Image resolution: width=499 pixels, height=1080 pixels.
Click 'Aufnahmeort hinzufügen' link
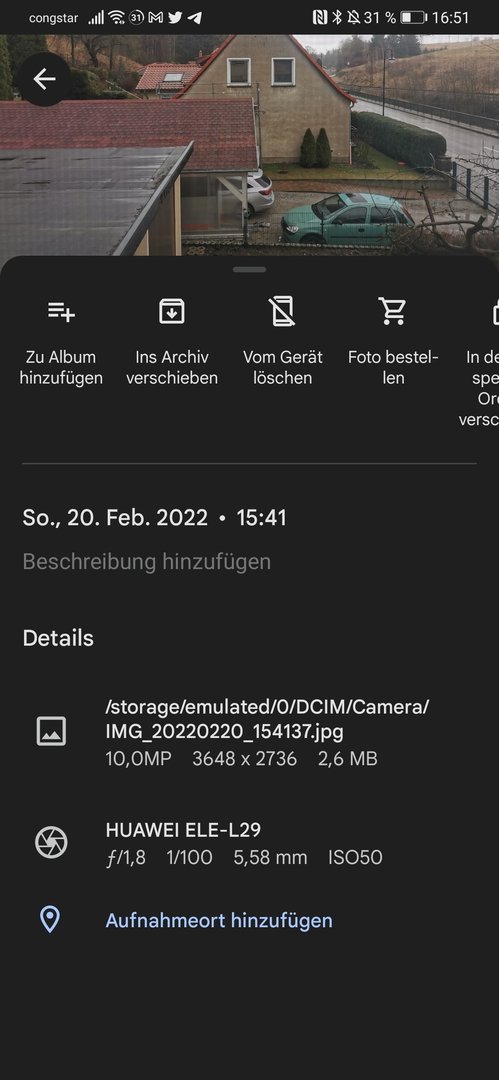[x=218, y=920]
